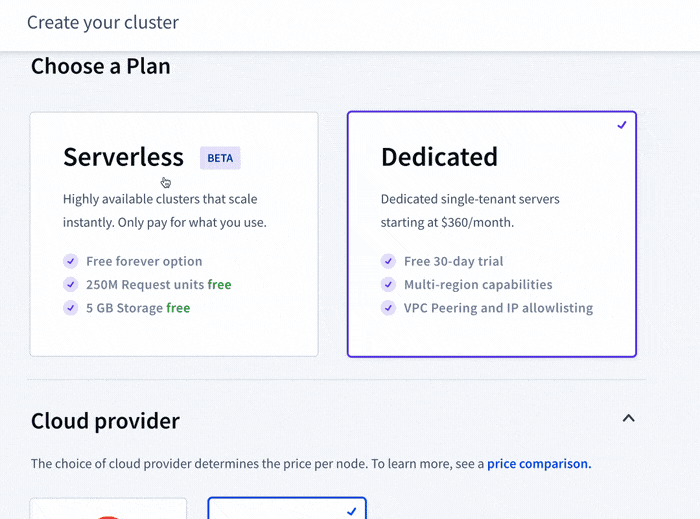Click checkmark on selected cloud provider card
Viewport: 700px width, 519px height.
[x=351, y=511]
